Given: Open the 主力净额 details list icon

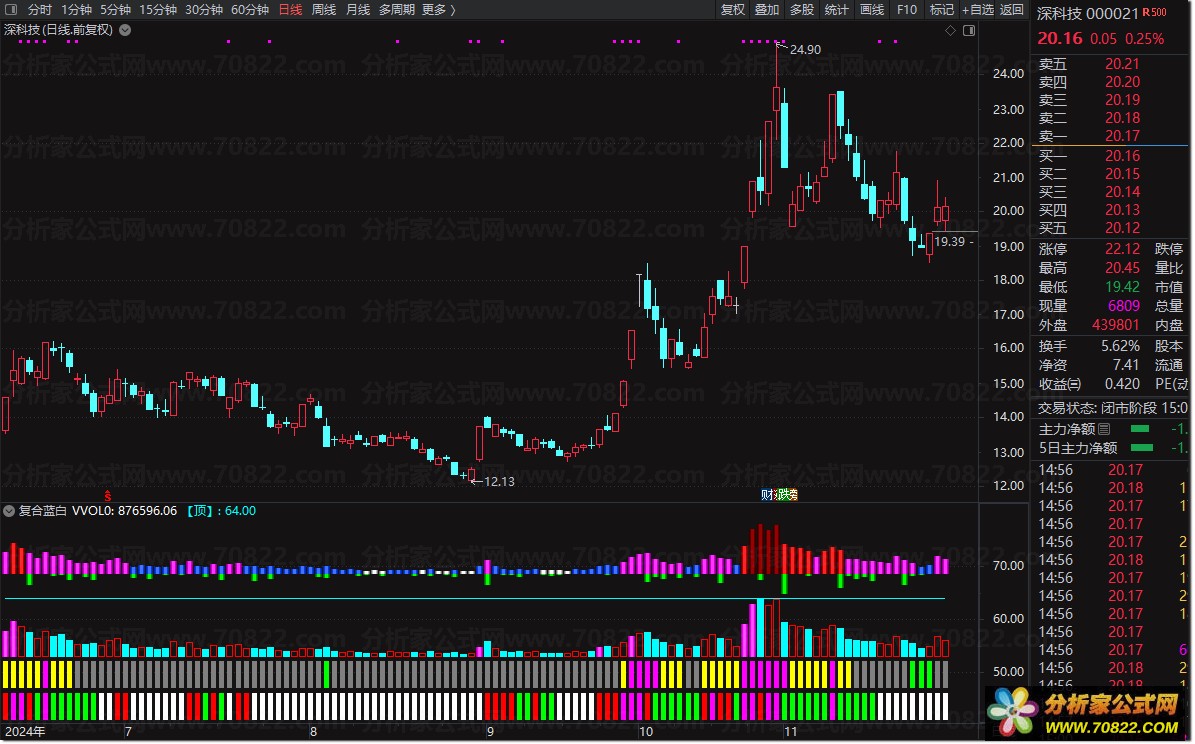Looking at the screenshot, I should (1104, 429).
